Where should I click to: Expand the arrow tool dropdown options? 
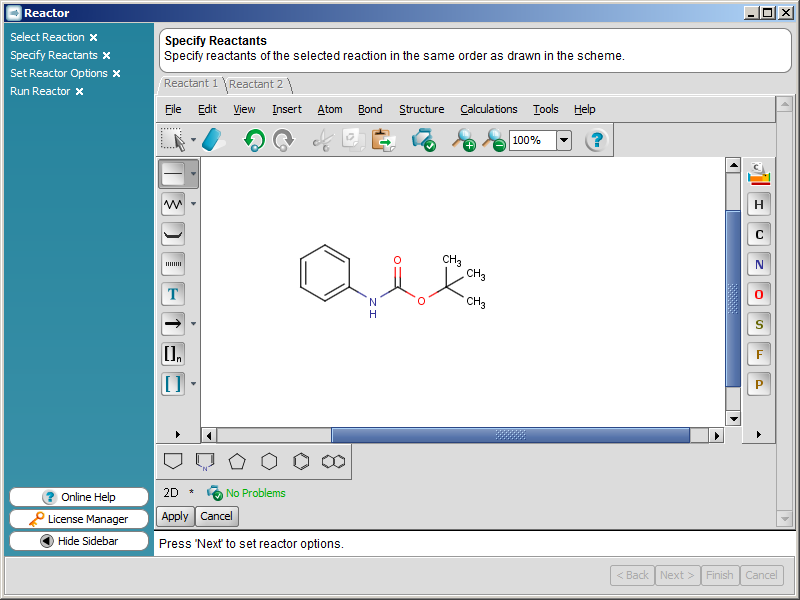[x=193, y=324]
